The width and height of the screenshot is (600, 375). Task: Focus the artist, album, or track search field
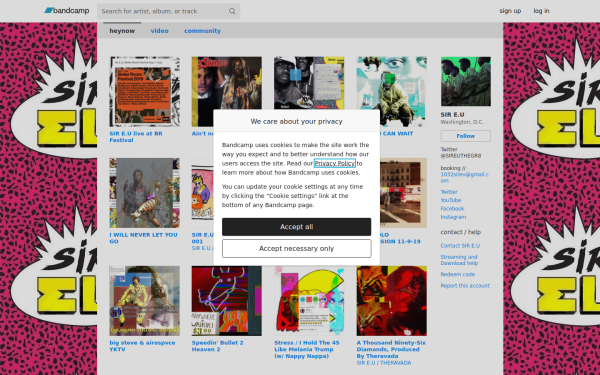pos(168,11)
